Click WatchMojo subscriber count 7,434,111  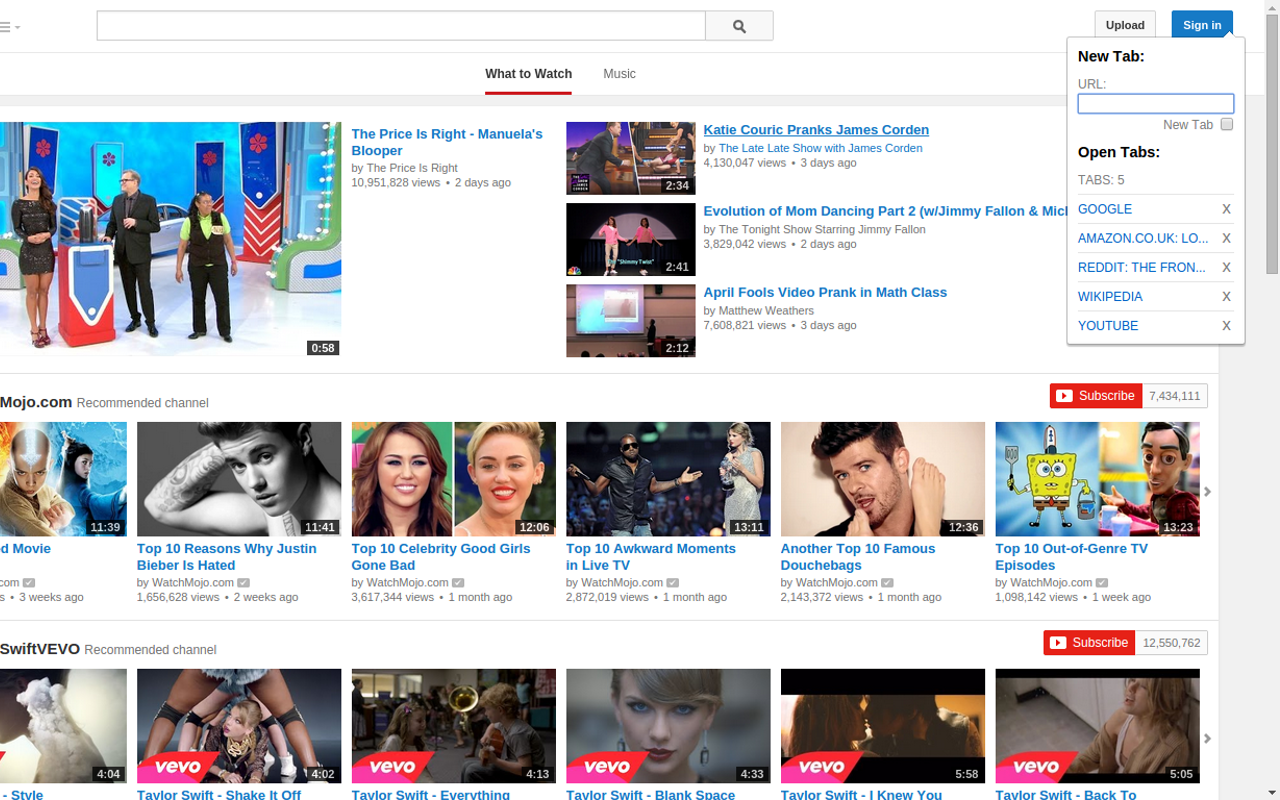(x=1174, y=396)
